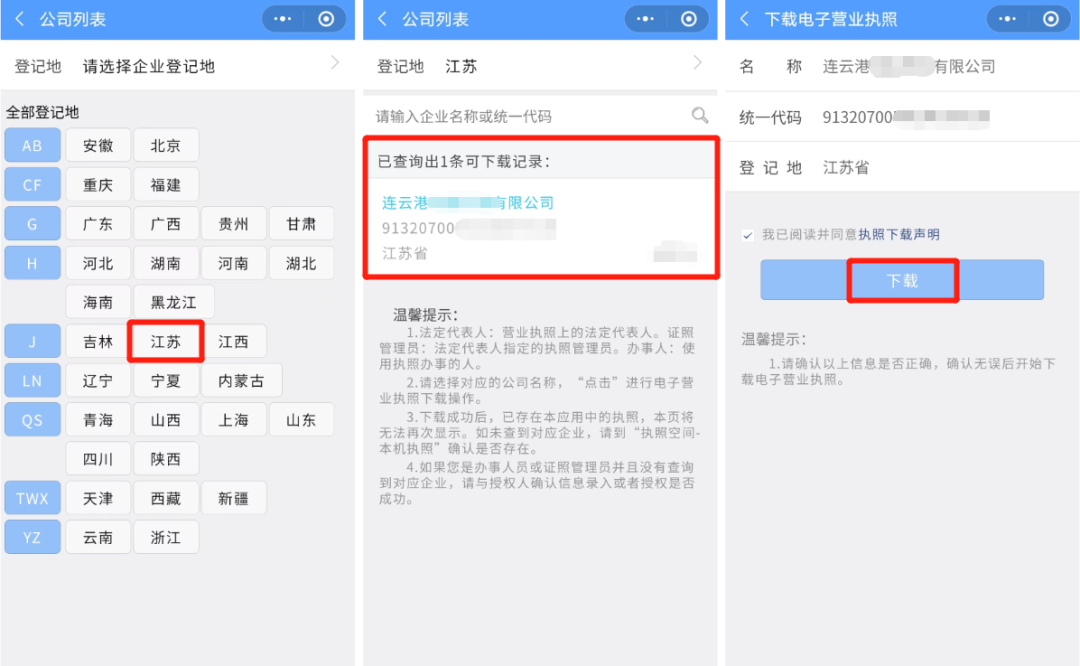1080x666 pixels.
Task: Tap the close circle icon on the Jiangsu results screen
Action: 688,19
